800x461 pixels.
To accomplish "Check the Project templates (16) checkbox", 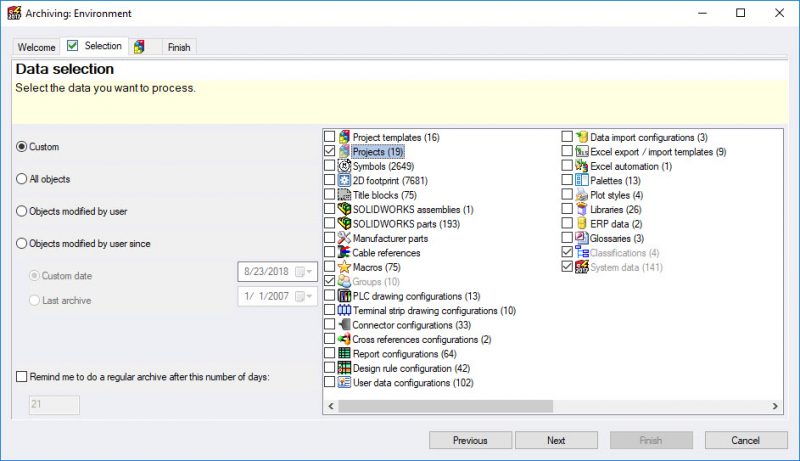I will tap(330, 137).
